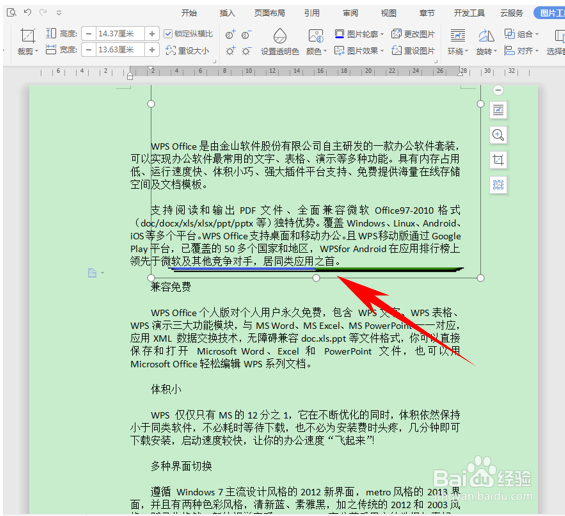Click 设置透明色 droplet tool
The image size is (565, 516).
(280, 41)
